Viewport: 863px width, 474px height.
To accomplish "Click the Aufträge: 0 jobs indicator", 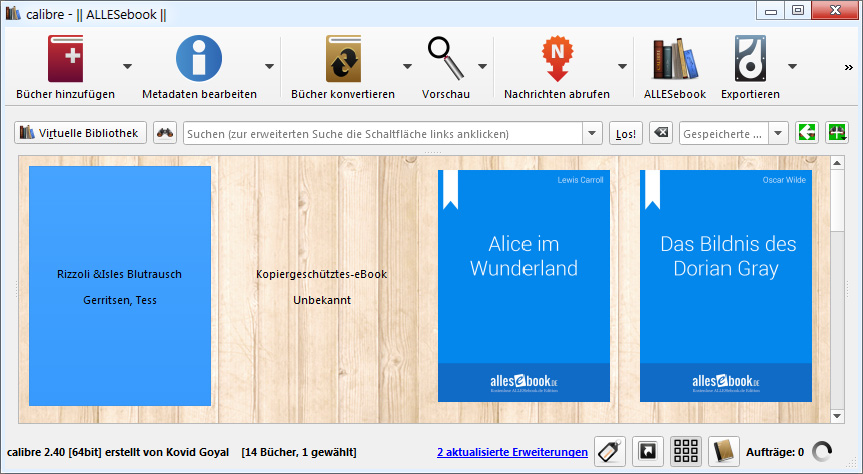I will click(775, 452).
